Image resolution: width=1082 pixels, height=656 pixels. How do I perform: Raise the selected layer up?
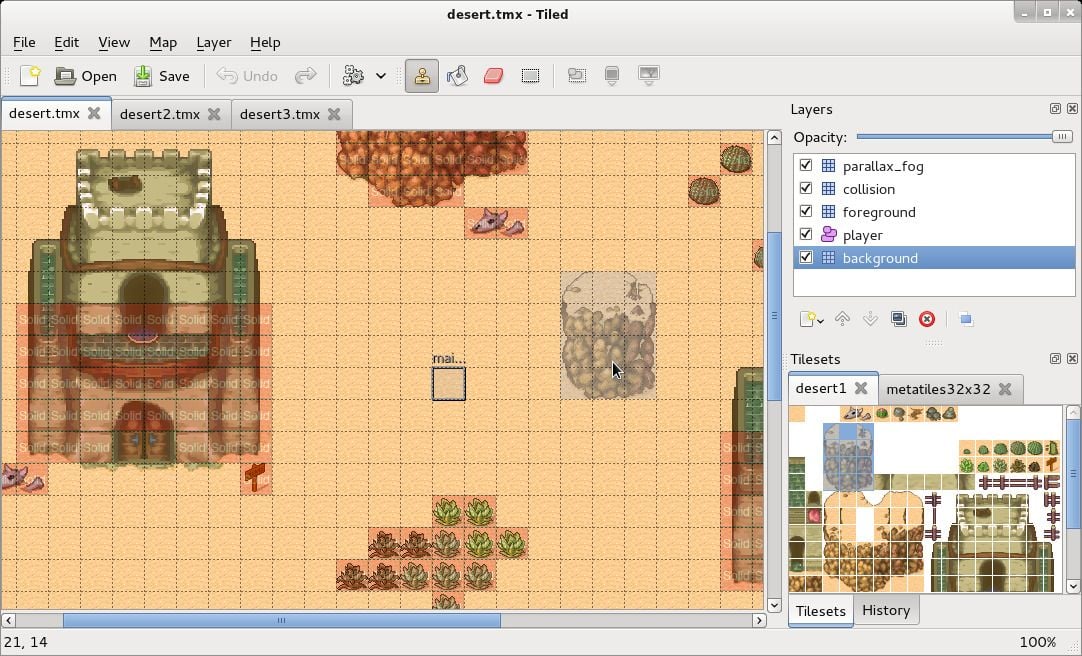click(x=841, y=318)
